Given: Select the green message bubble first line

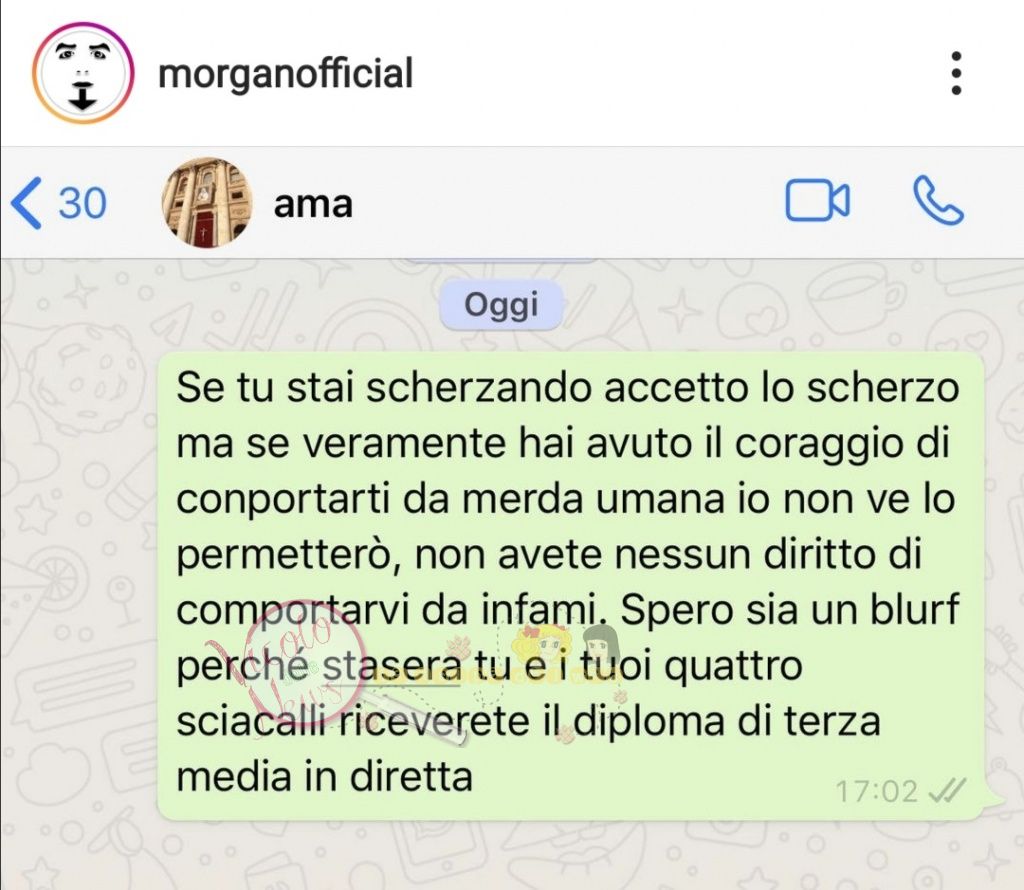Looking at the screenshot, I should (x=568, y=387).
